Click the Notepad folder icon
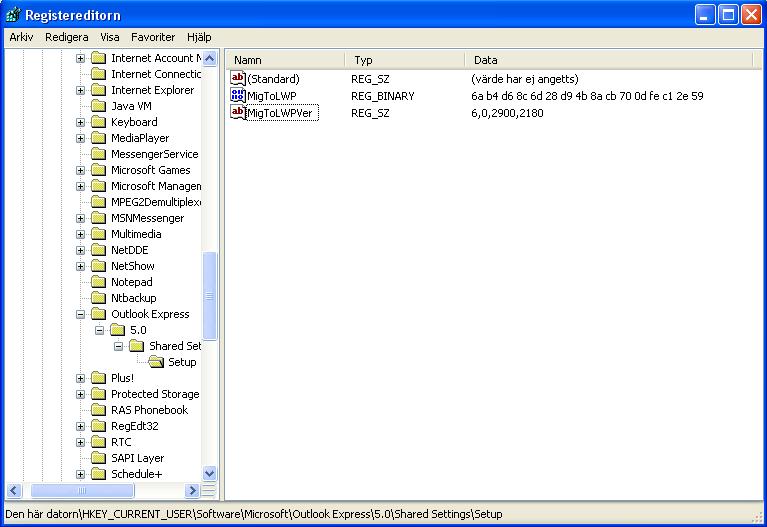Image resolution: width=767 pixels, height=527 pixels. [x=98, y=282]
